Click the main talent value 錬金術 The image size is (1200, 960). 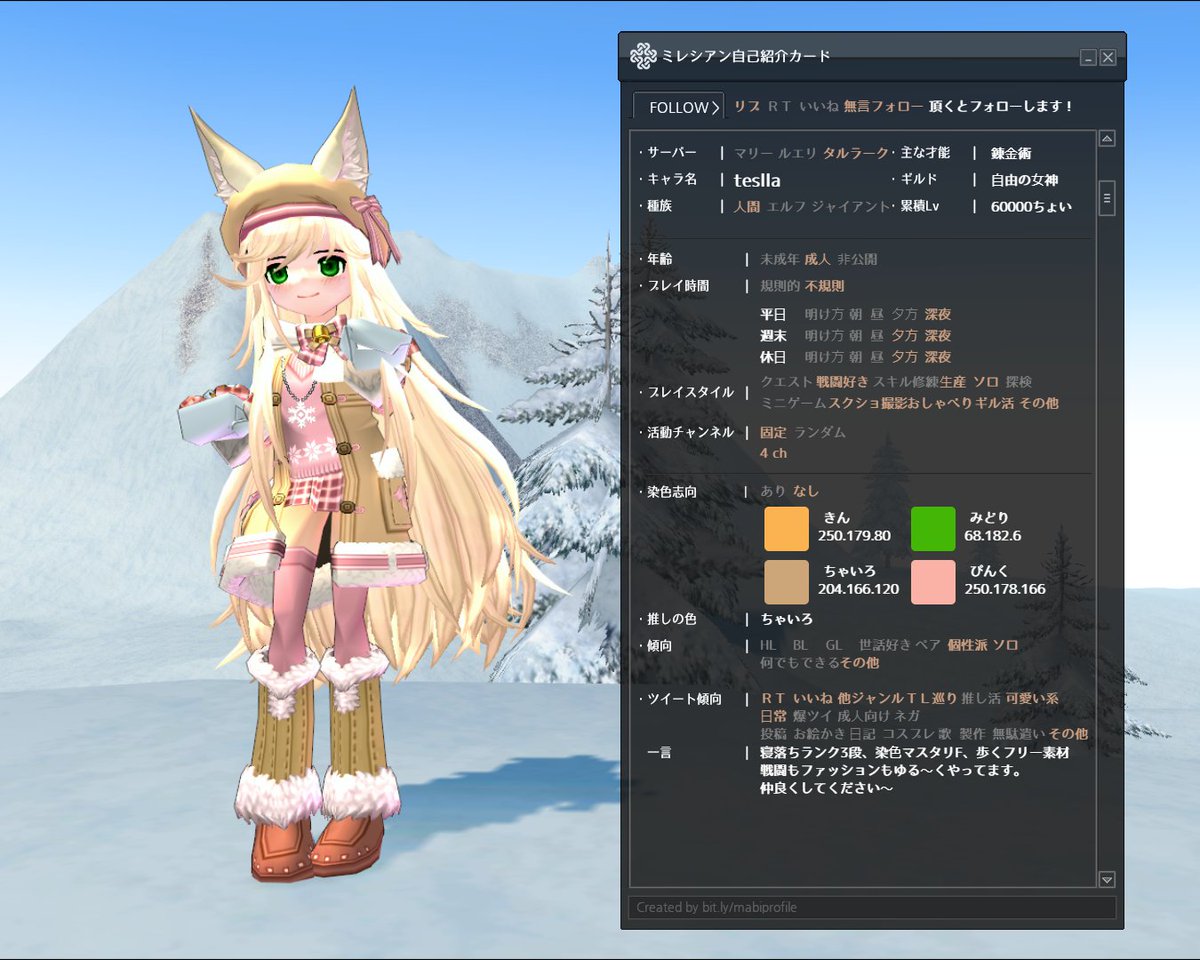coord(1011,153)
